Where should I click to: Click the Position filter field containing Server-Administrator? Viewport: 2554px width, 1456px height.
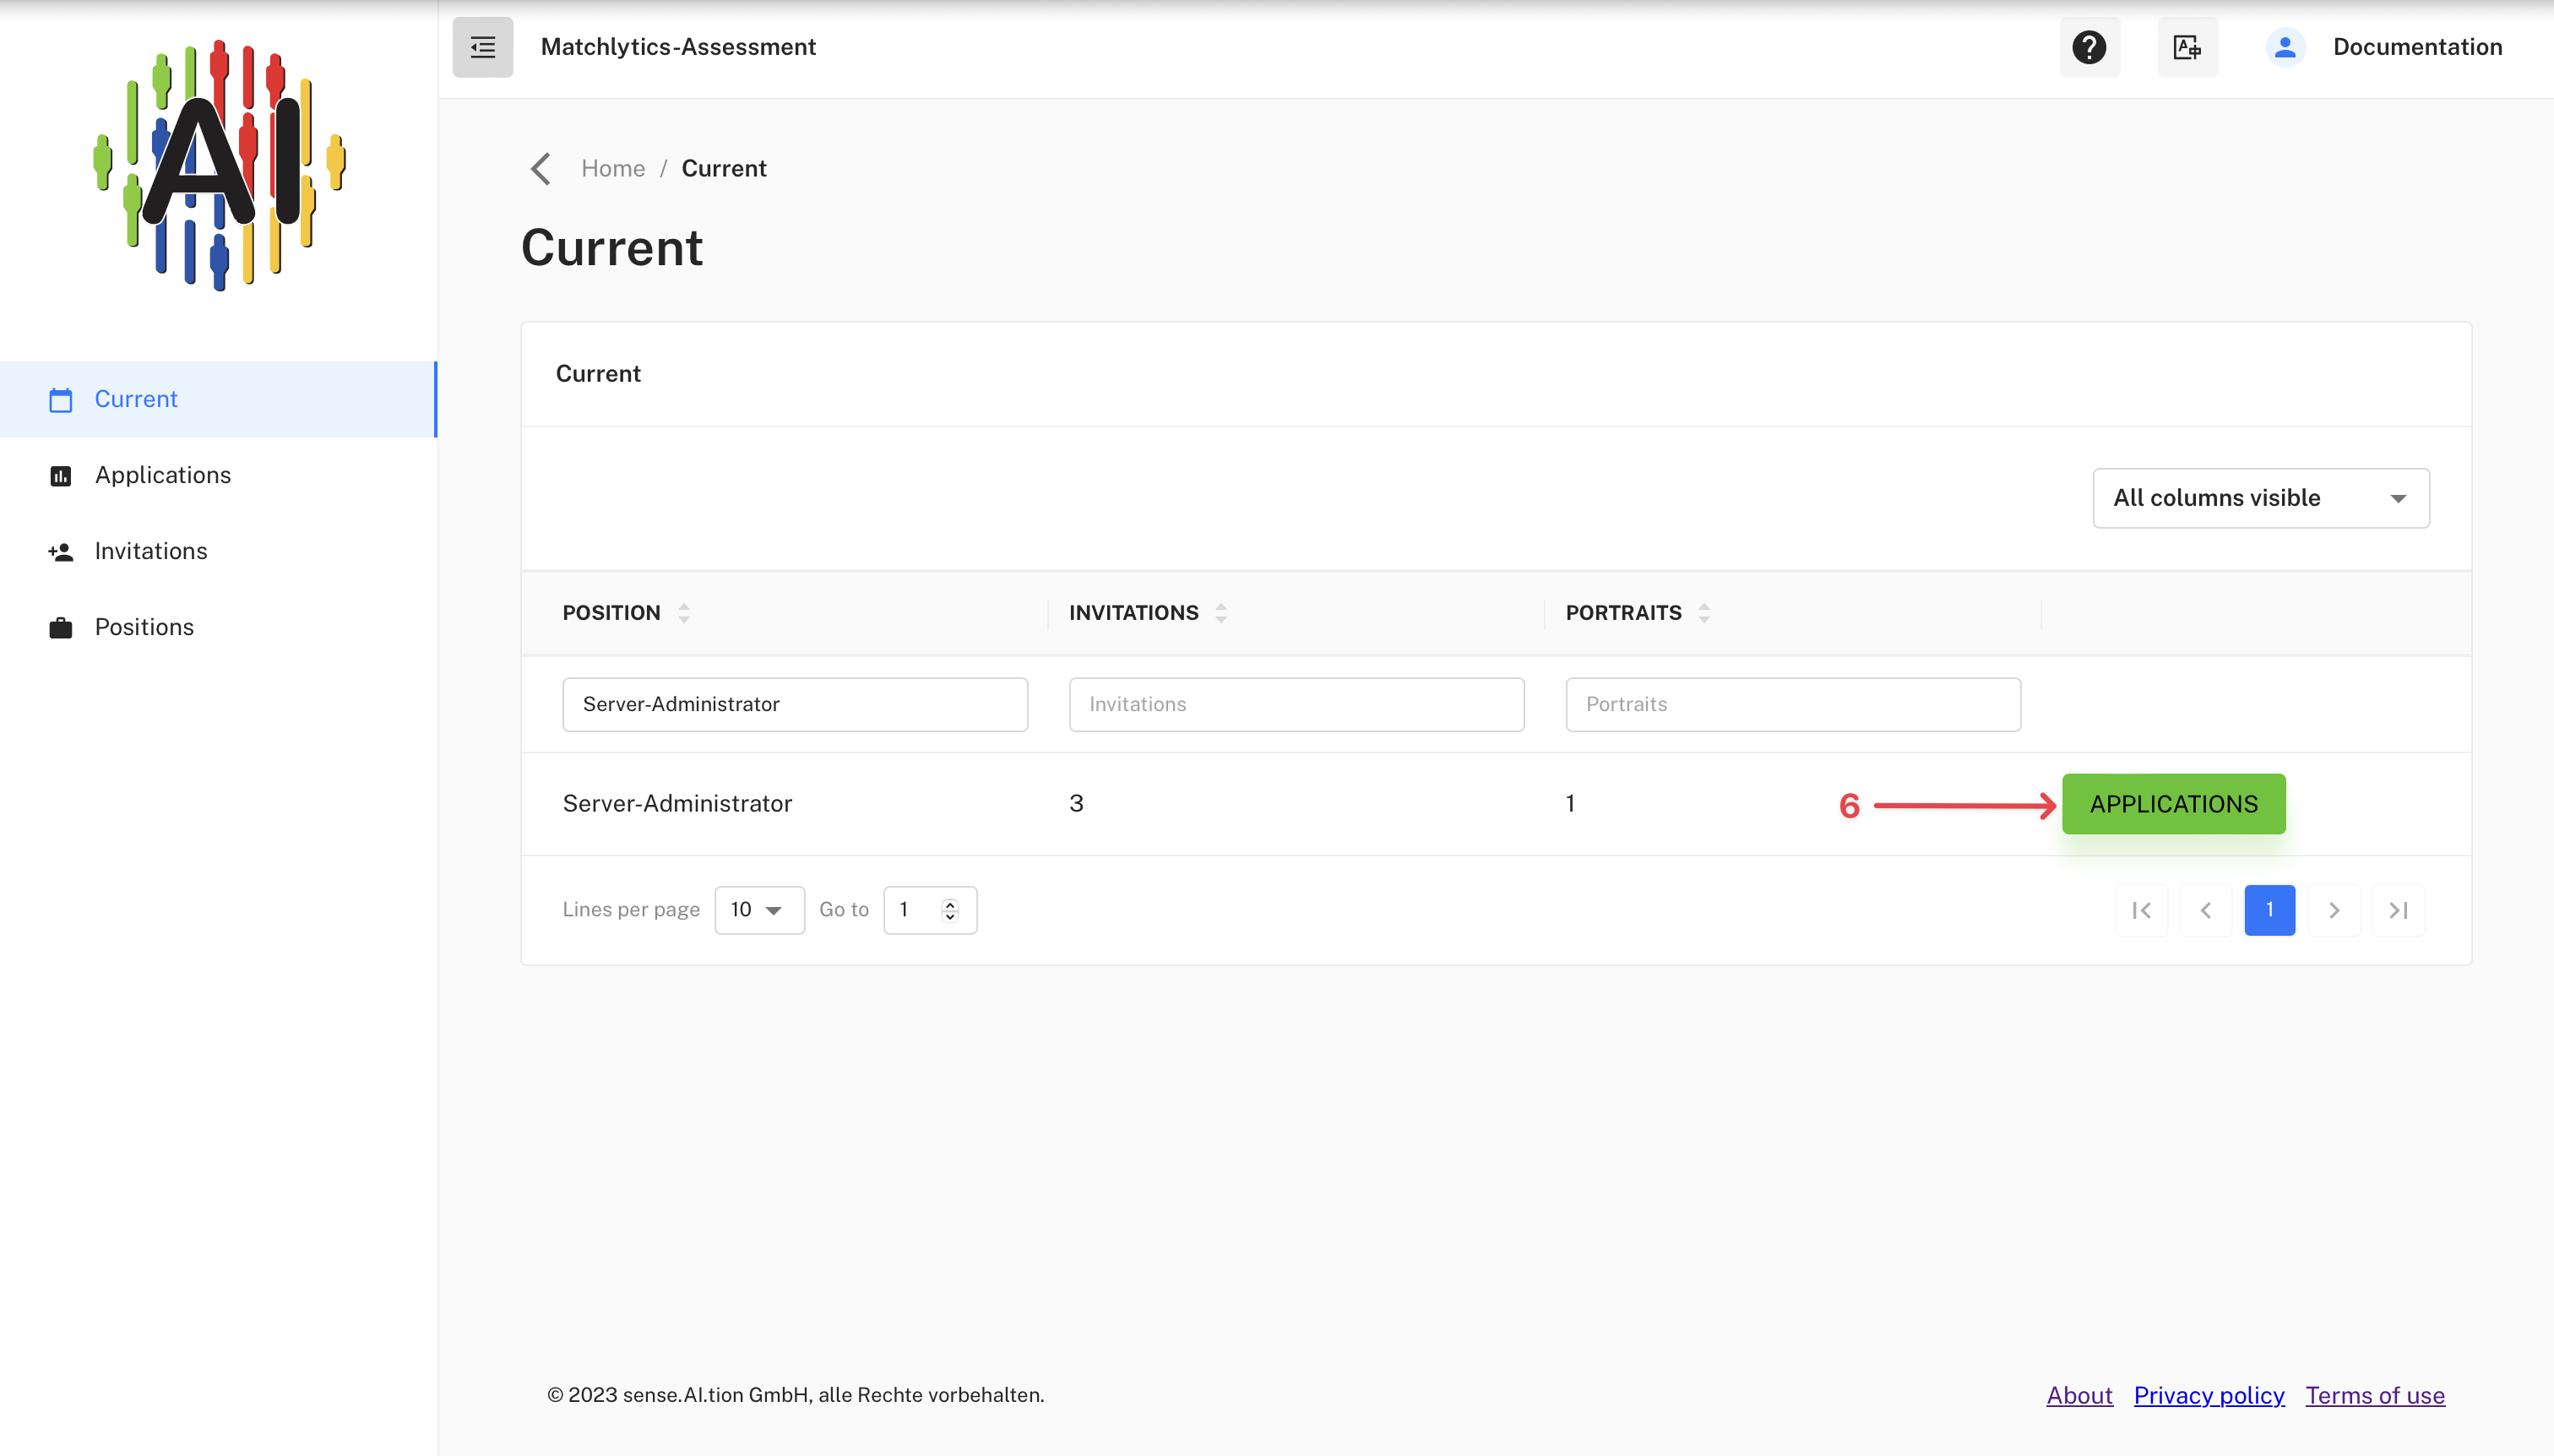coord(795,704)
